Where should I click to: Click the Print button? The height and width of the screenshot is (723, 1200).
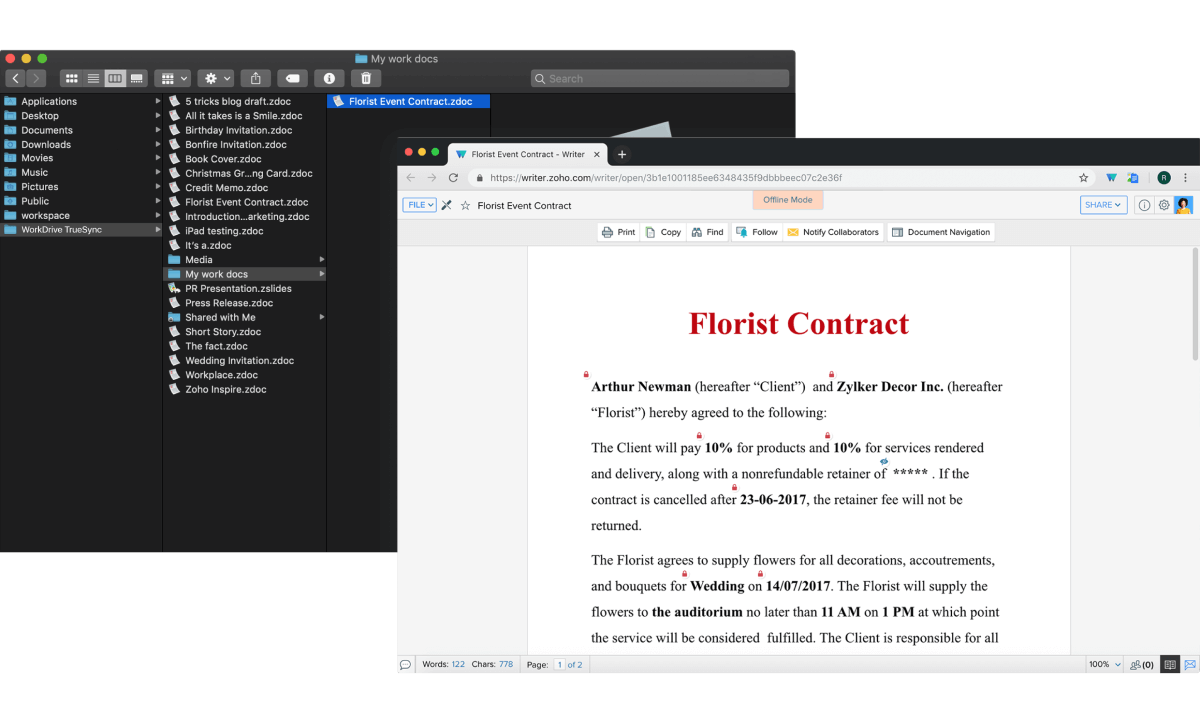619,232
